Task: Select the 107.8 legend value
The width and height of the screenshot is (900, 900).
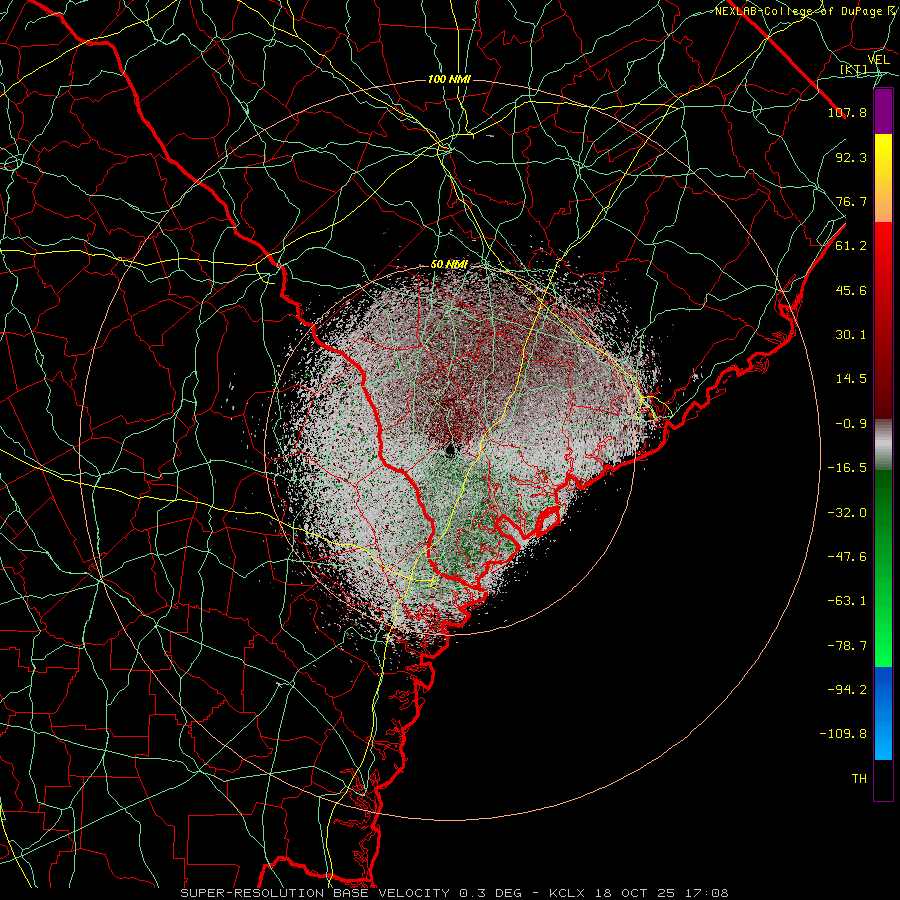Action: tap(847, 112)
